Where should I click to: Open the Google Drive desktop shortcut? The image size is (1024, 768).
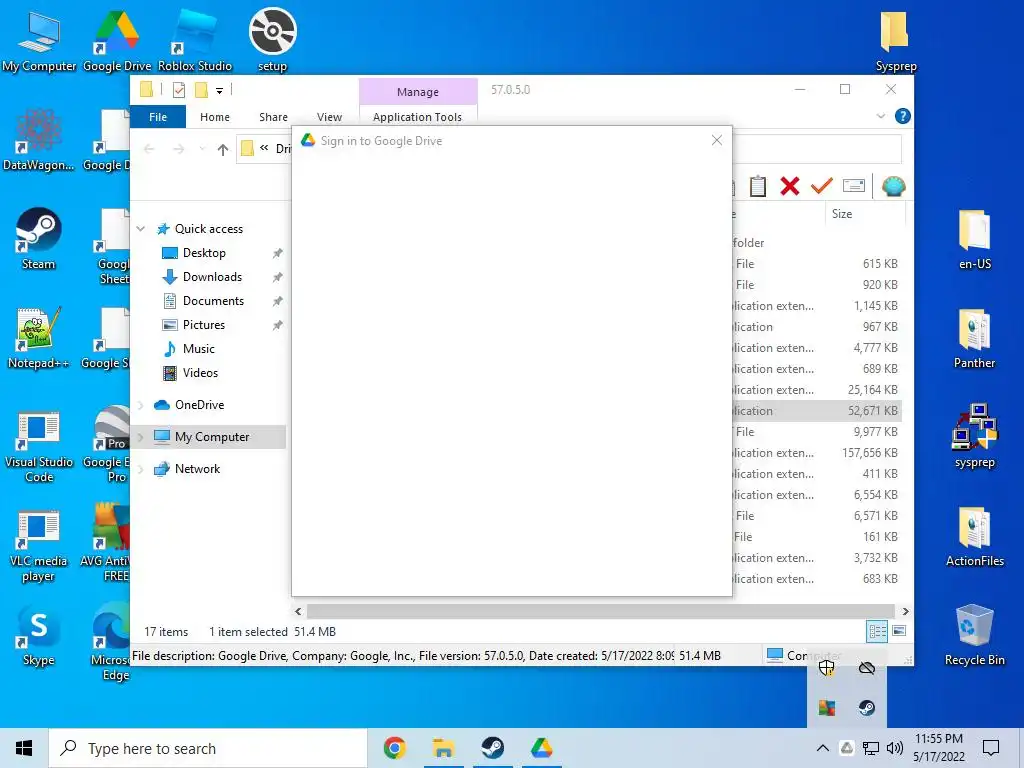pos(117,40)
